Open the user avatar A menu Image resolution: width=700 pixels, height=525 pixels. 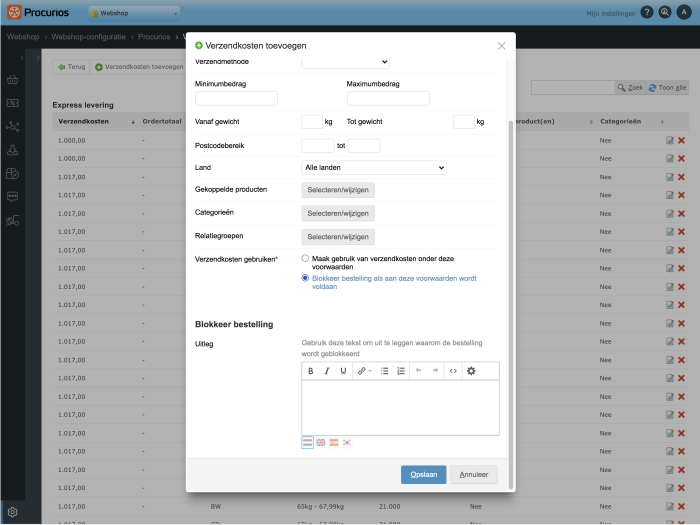pyautogui.click(x=683, y=12)
